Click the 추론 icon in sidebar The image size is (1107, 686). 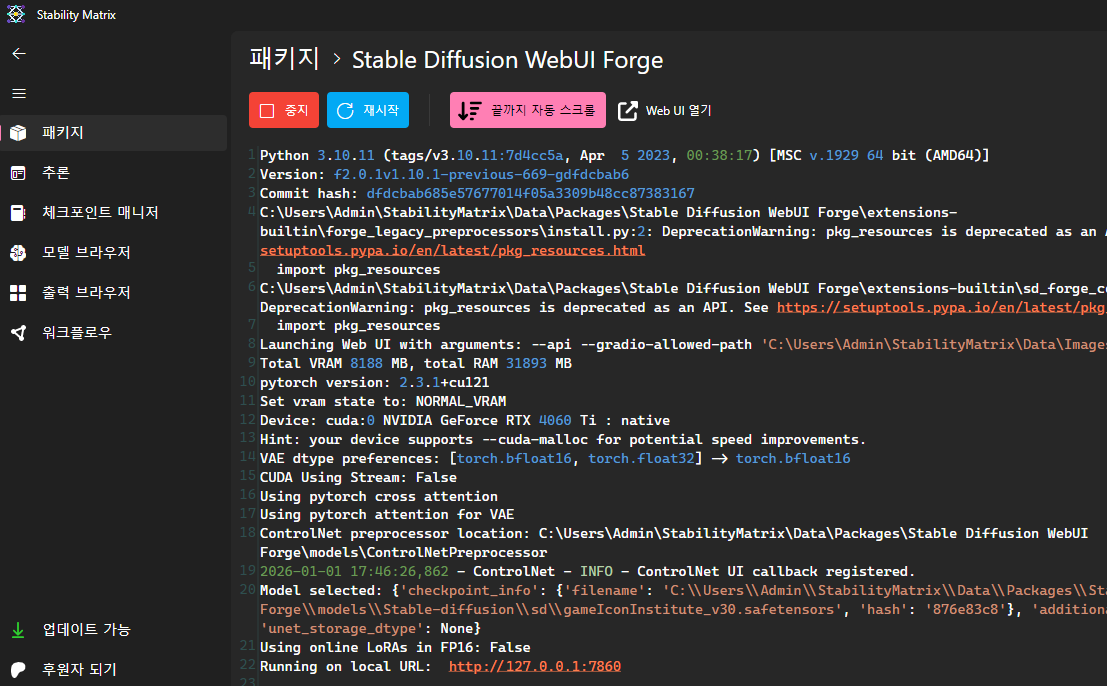coord(18,173)
